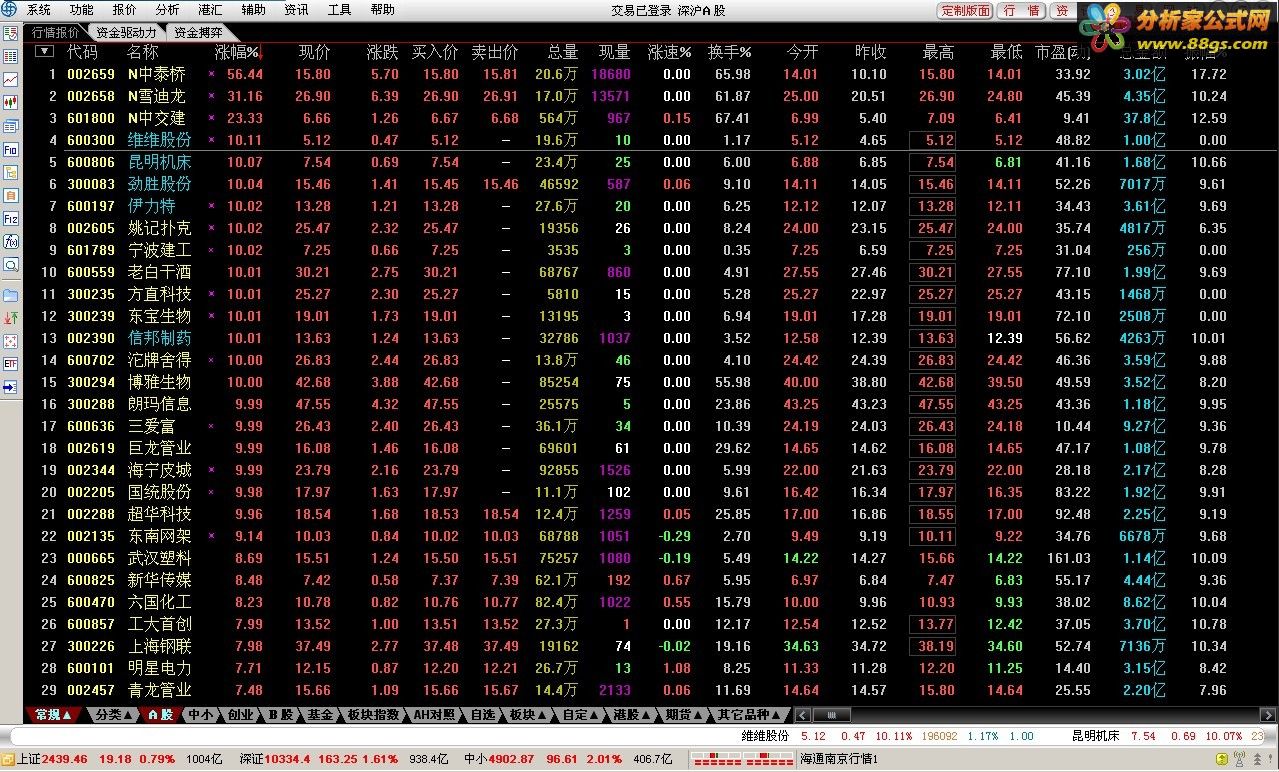Screen dimensions: 1279x772
Task: Click the first sidebar icon with checkmark list
Action: [10, 34]
